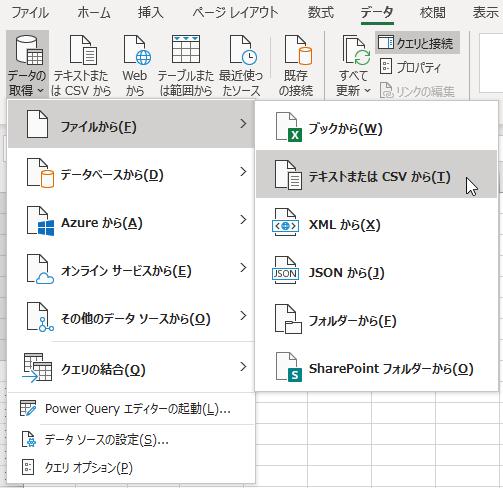Click the text document icon beside テキストまたは CSV から(T)
Image resolution: width=503 pixels, height=488 pixels.
pos(288,175)
